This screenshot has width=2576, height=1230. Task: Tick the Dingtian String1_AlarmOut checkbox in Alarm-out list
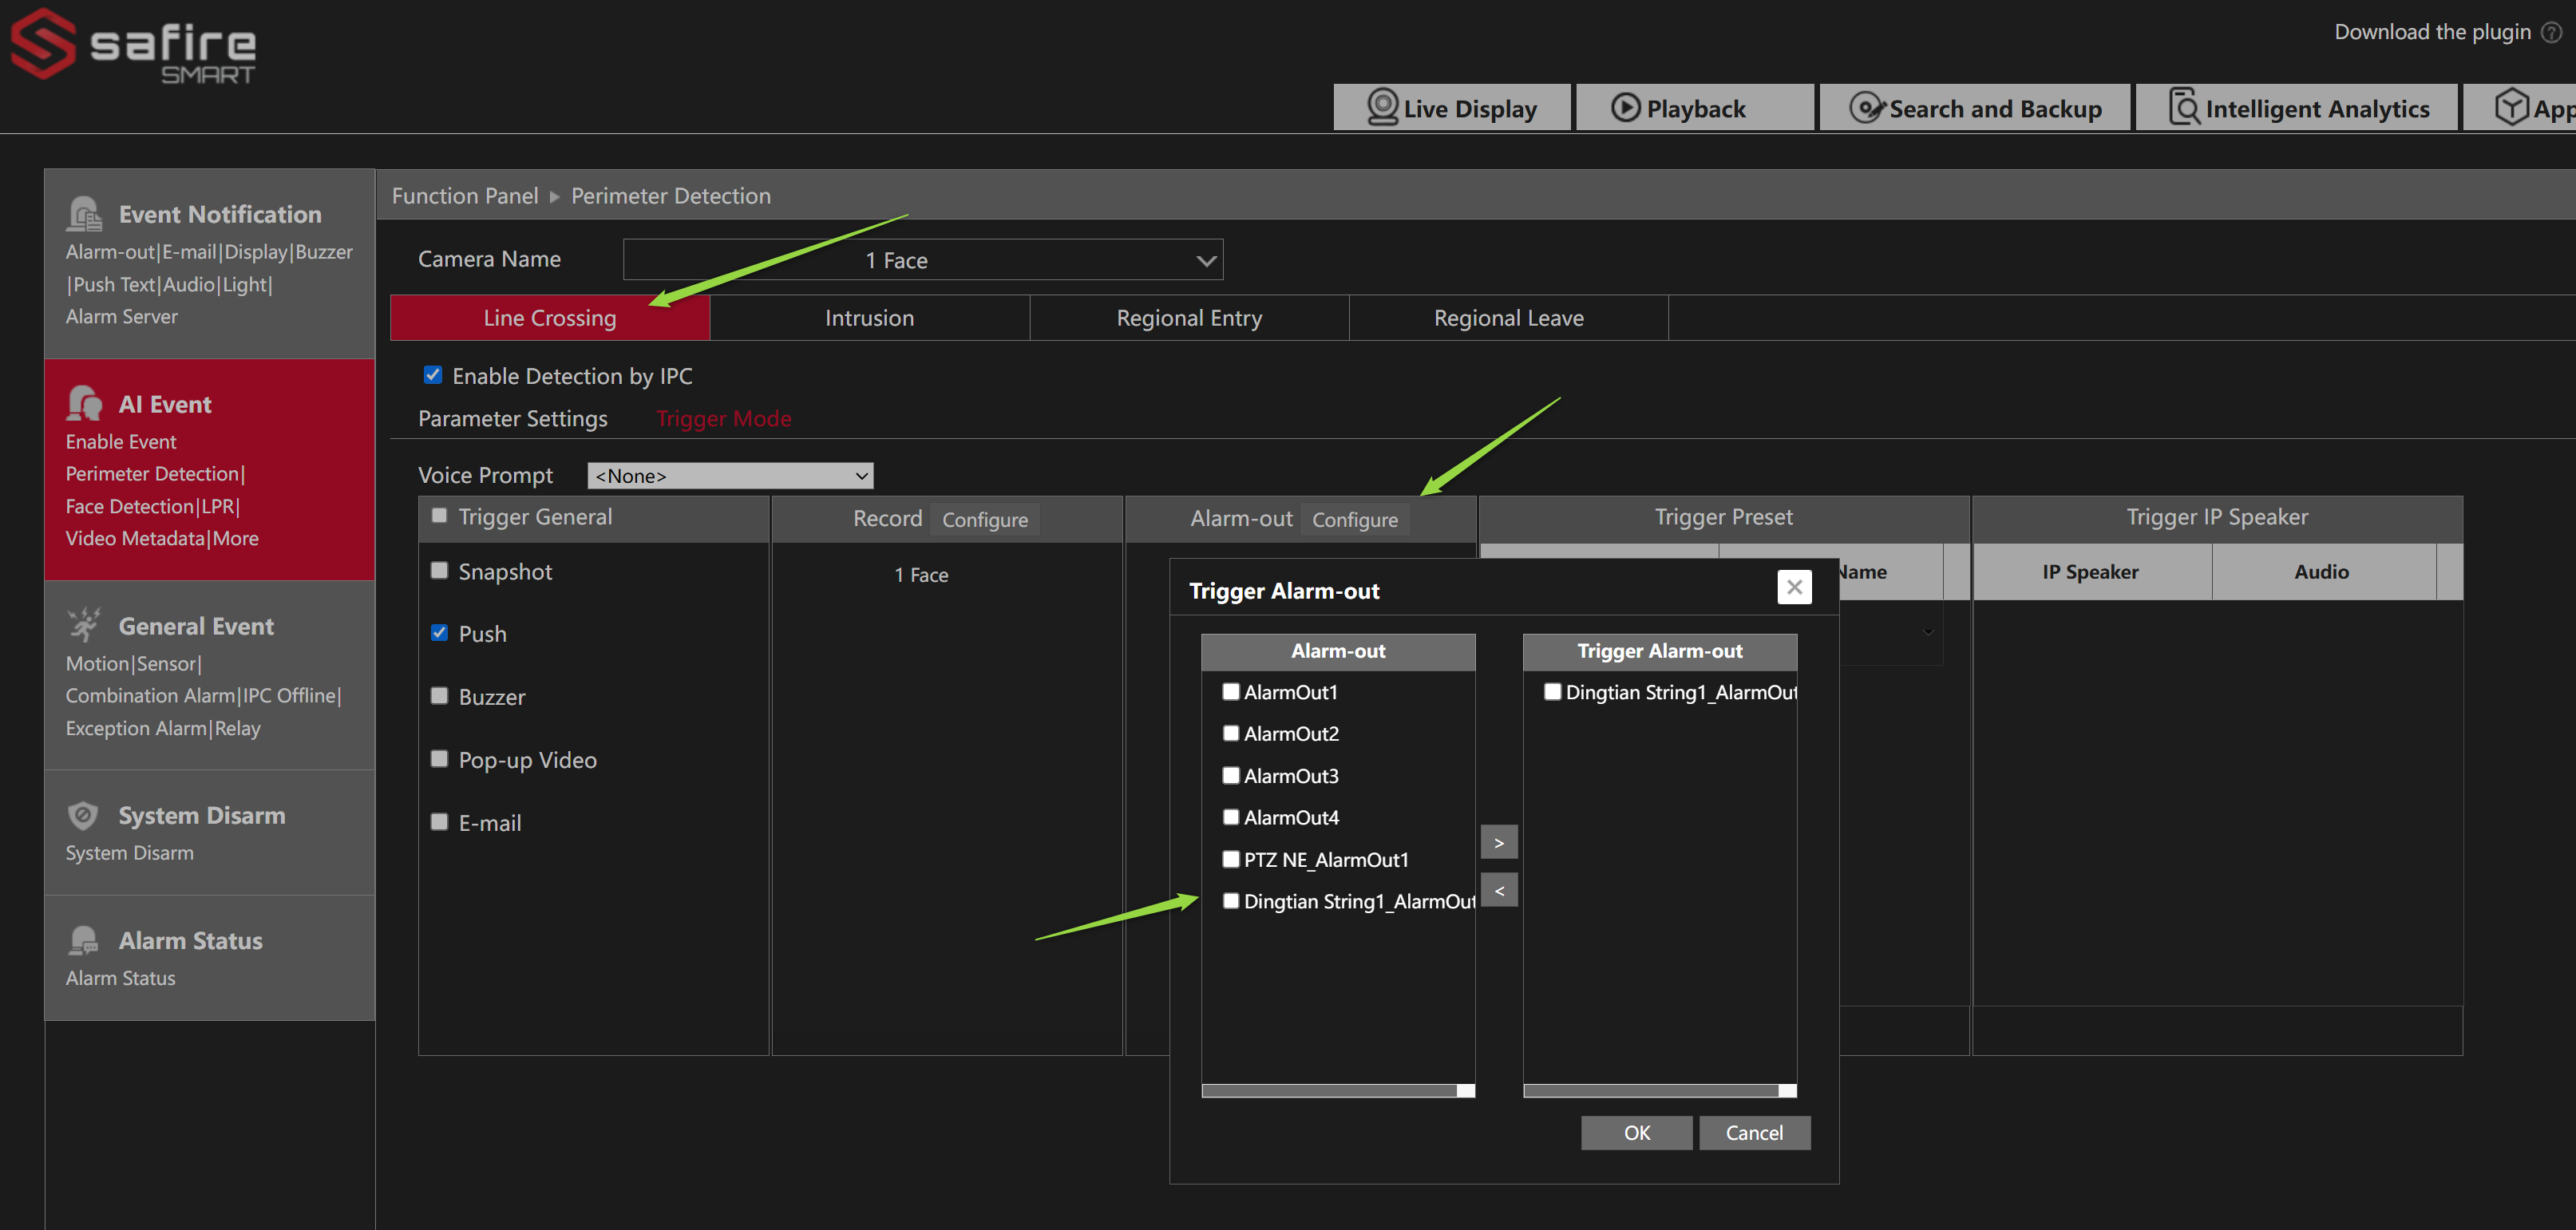(x=1231, y=900)
